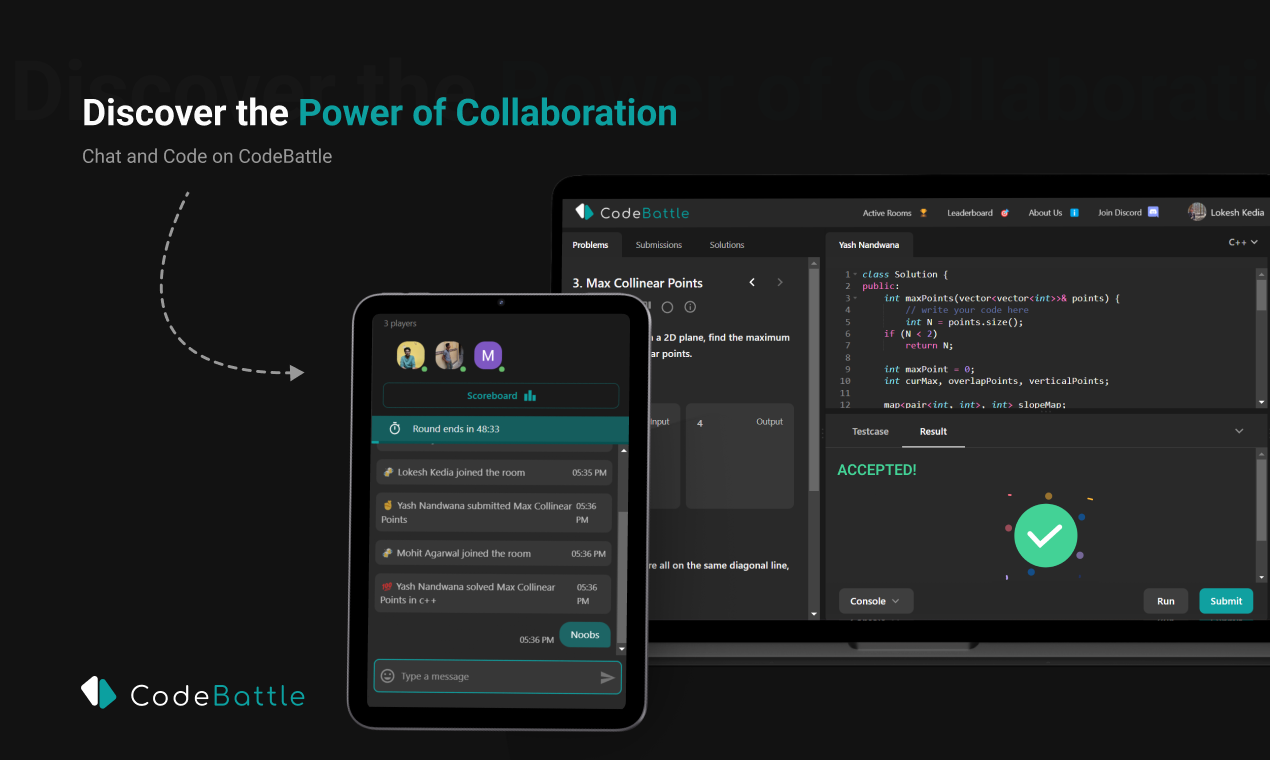Click the Yash Nandwana submitted Max Collinear message

point(493,513)
